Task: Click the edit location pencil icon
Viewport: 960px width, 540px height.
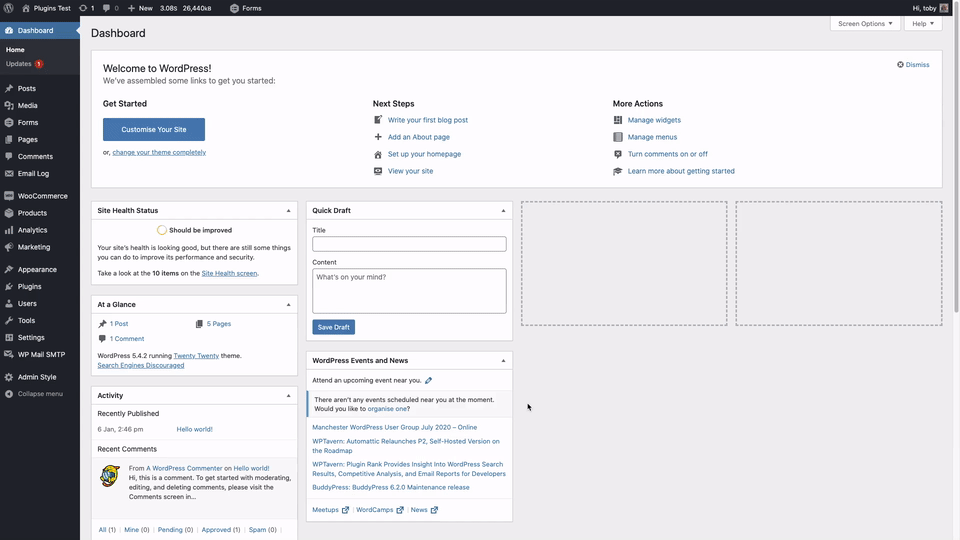Action: 429,380
